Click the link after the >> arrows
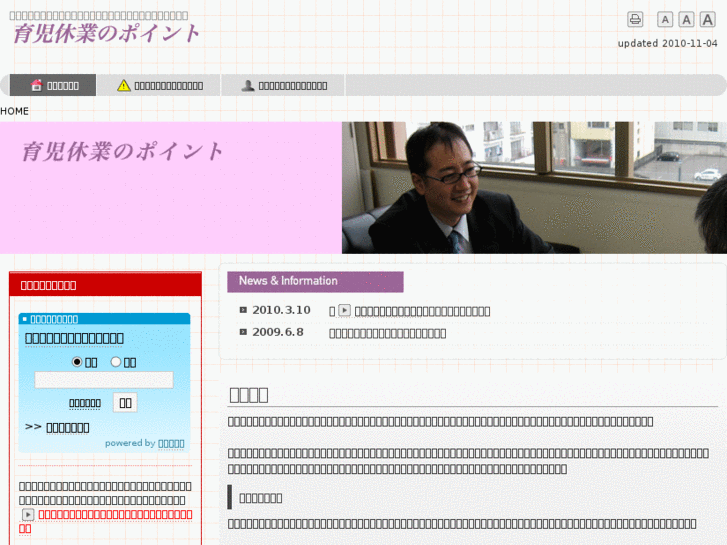Screen dimensions: 727x545 pos(68,428)
